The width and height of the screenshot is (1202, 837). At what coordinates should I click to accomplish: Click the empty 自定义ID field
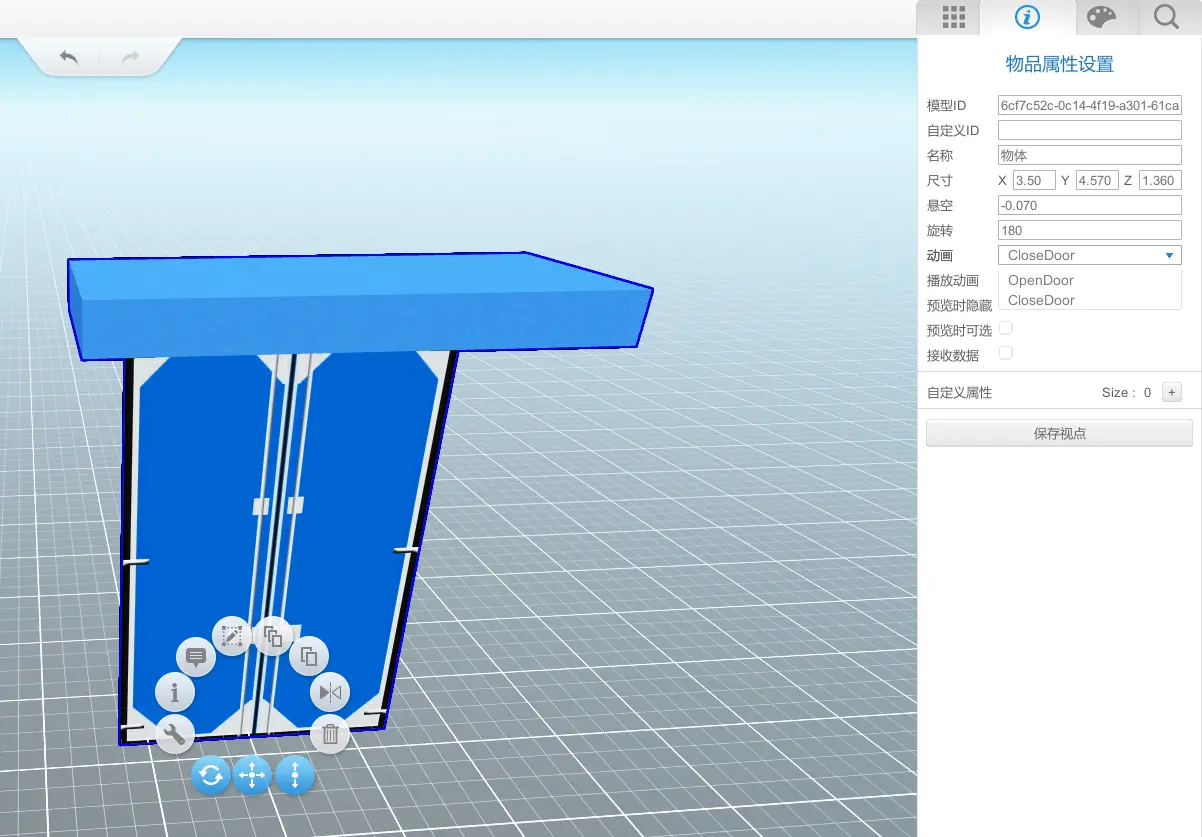click(1090, 130)
